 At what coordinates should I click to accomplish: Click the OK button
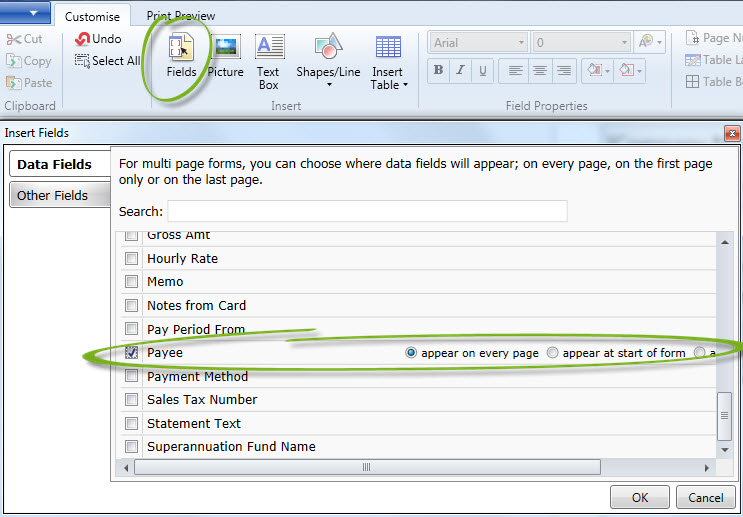coord(640,497)
